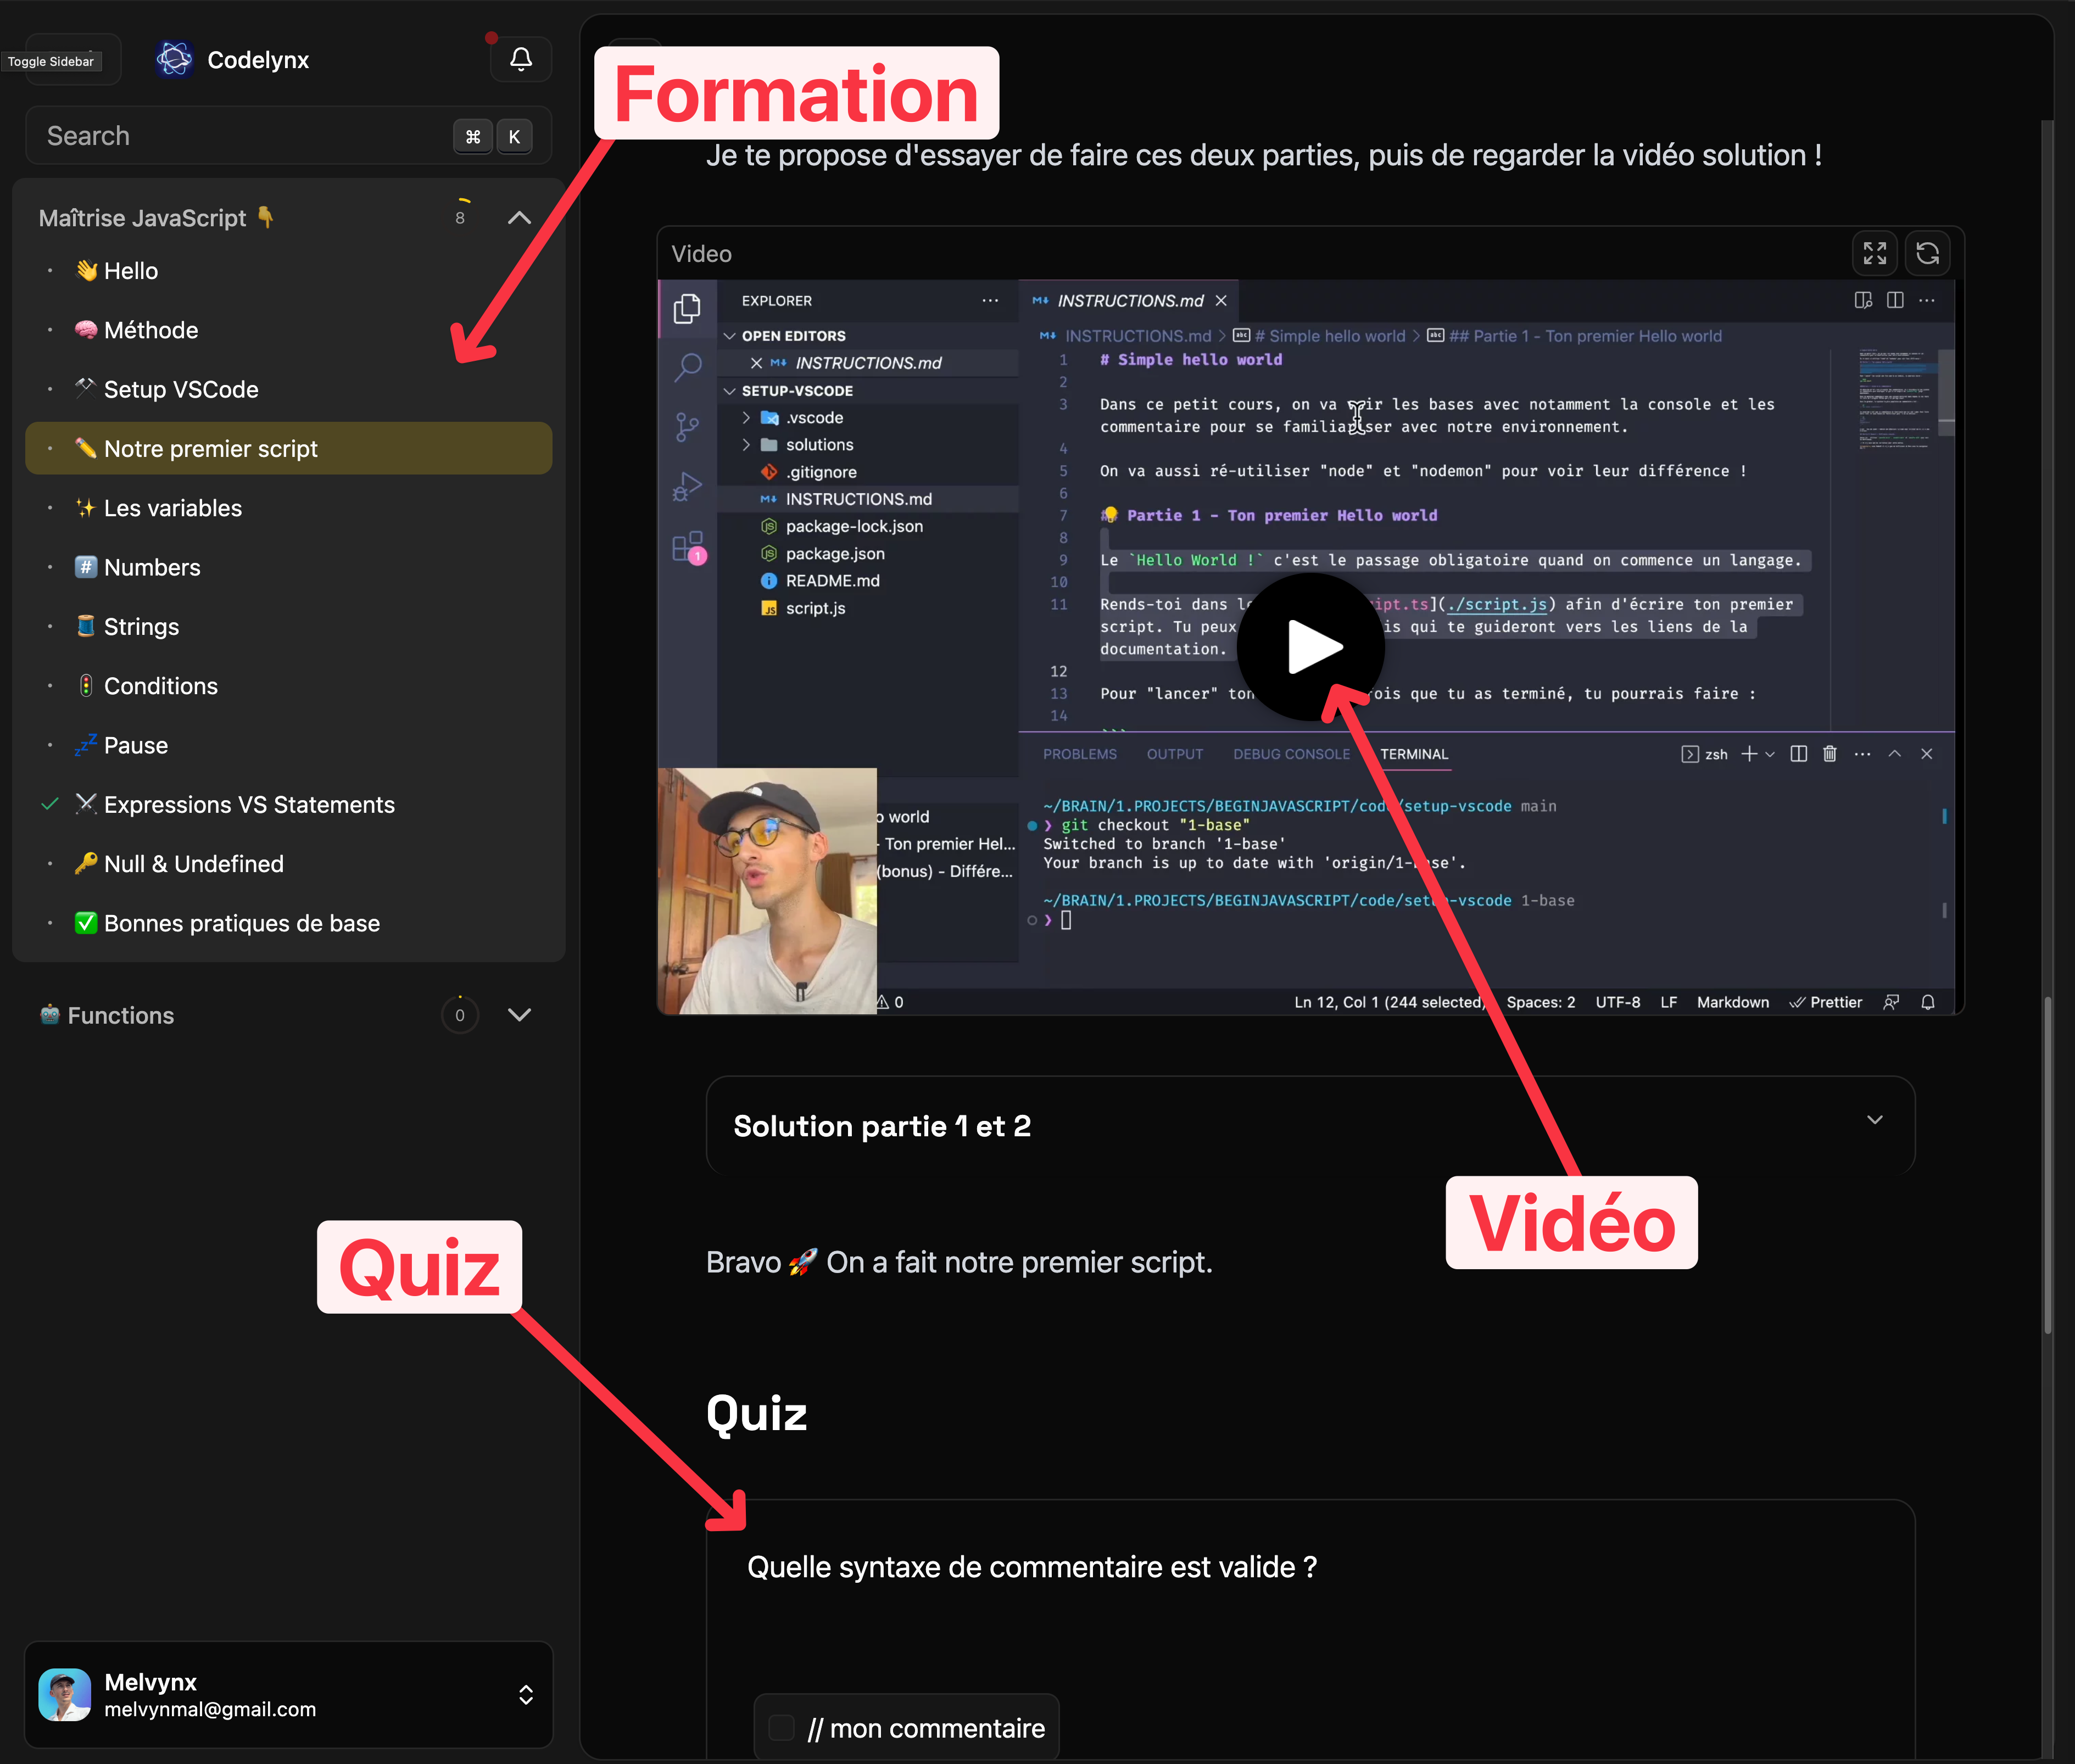2075x1764 pixels.
Task: Click the Explorer panel more actions dots
Action: [990, 300]
